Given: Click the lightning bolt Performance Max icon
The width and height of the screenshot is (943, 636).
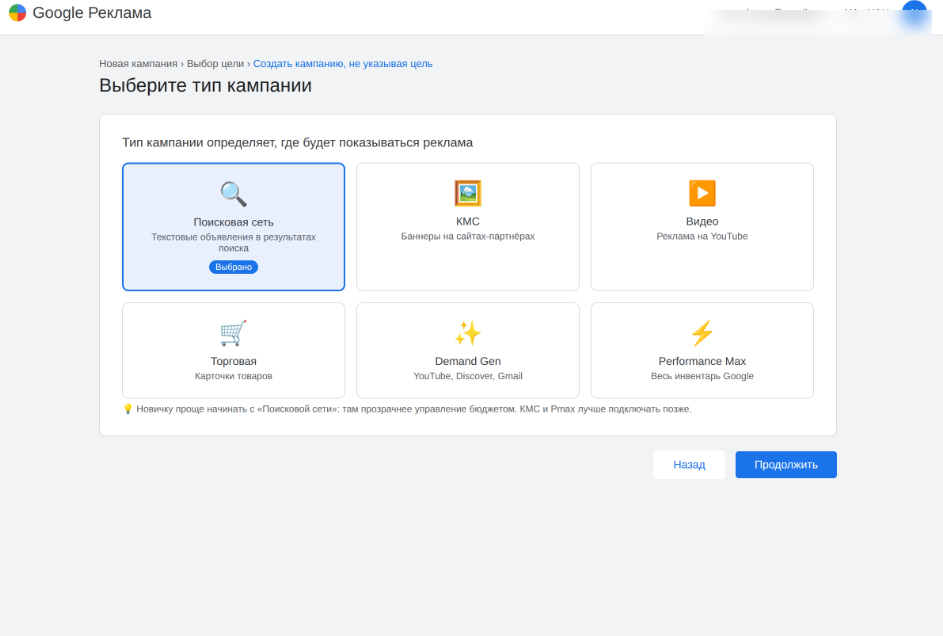Looking at the screenshot, I should click(702, 333).
